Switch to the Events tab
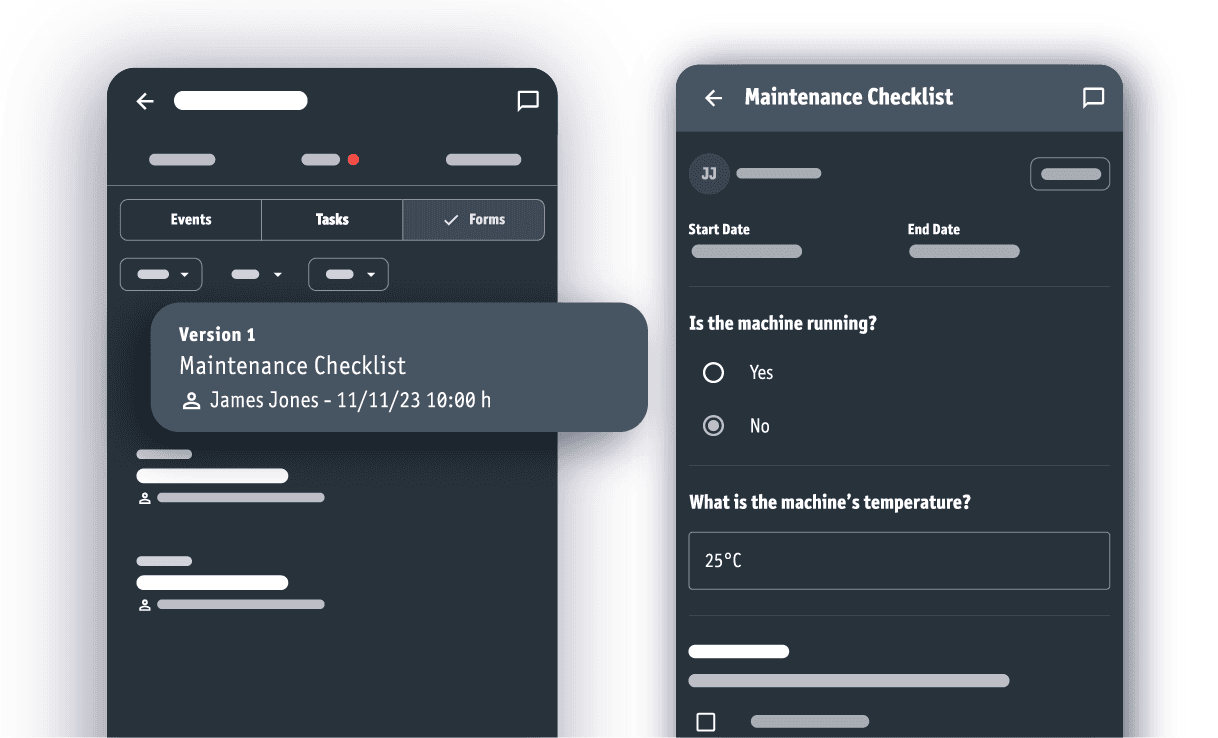1218x738 pixels. pyautogui.click(x=191, y=220)
